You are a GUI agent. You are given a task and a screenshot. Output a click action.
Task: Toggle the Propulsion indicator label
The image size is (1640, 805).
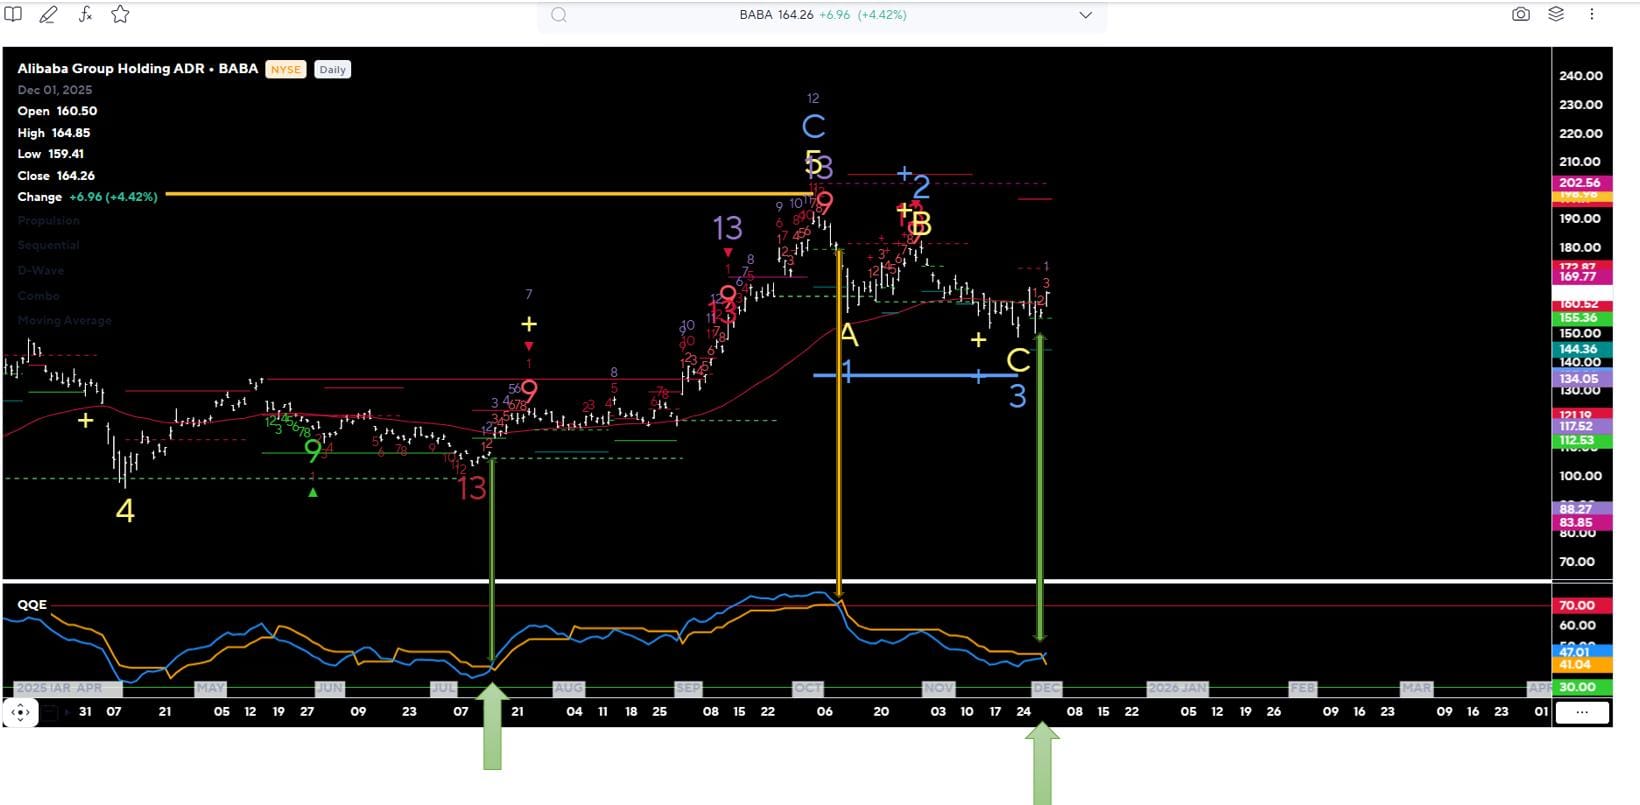click(x=48, y=221)
